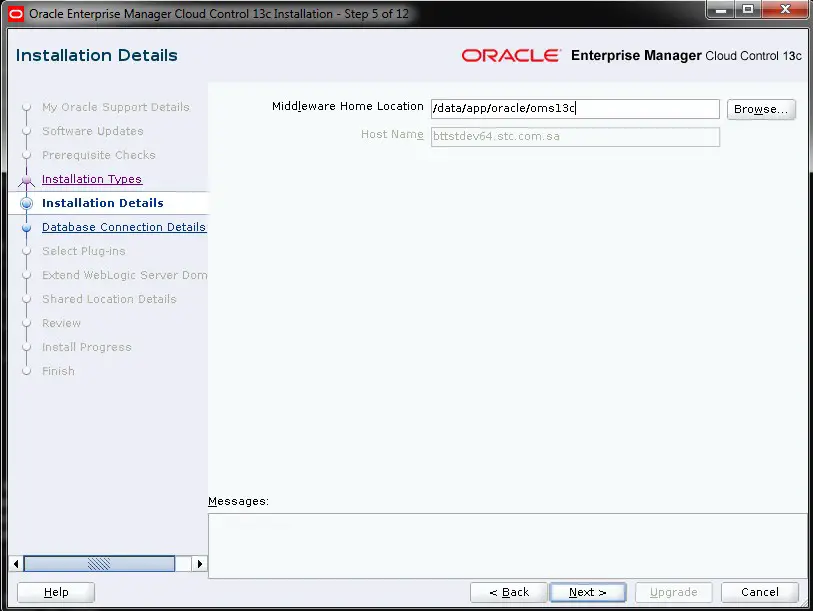Click the Next > button
Viewport: 813px width, 611px height.
click(587, 592)
